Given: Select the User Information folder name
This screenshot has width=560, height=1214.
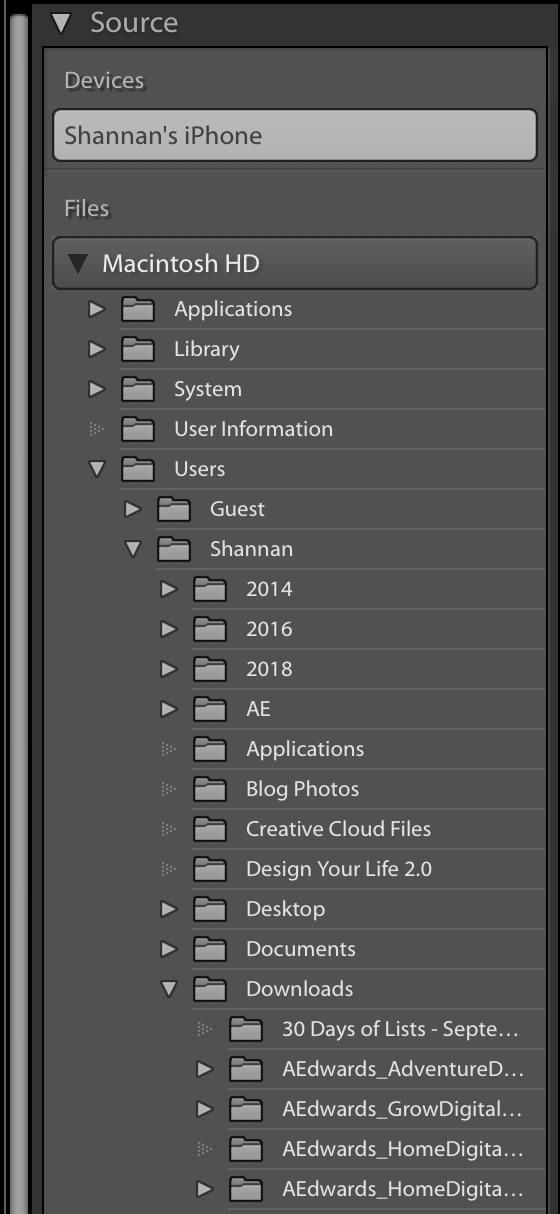Looking at the screenshot, I should [x=253, y=429].
